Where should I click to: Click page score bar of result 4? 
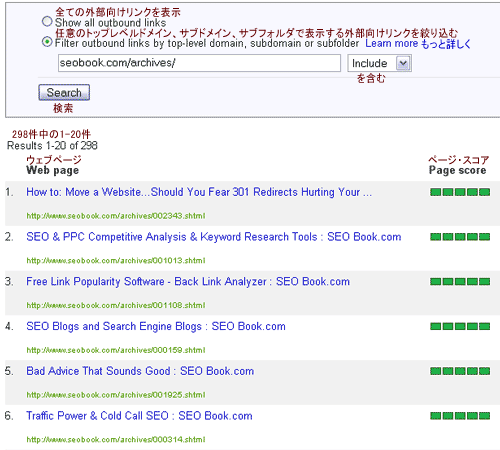click(460, 326)
